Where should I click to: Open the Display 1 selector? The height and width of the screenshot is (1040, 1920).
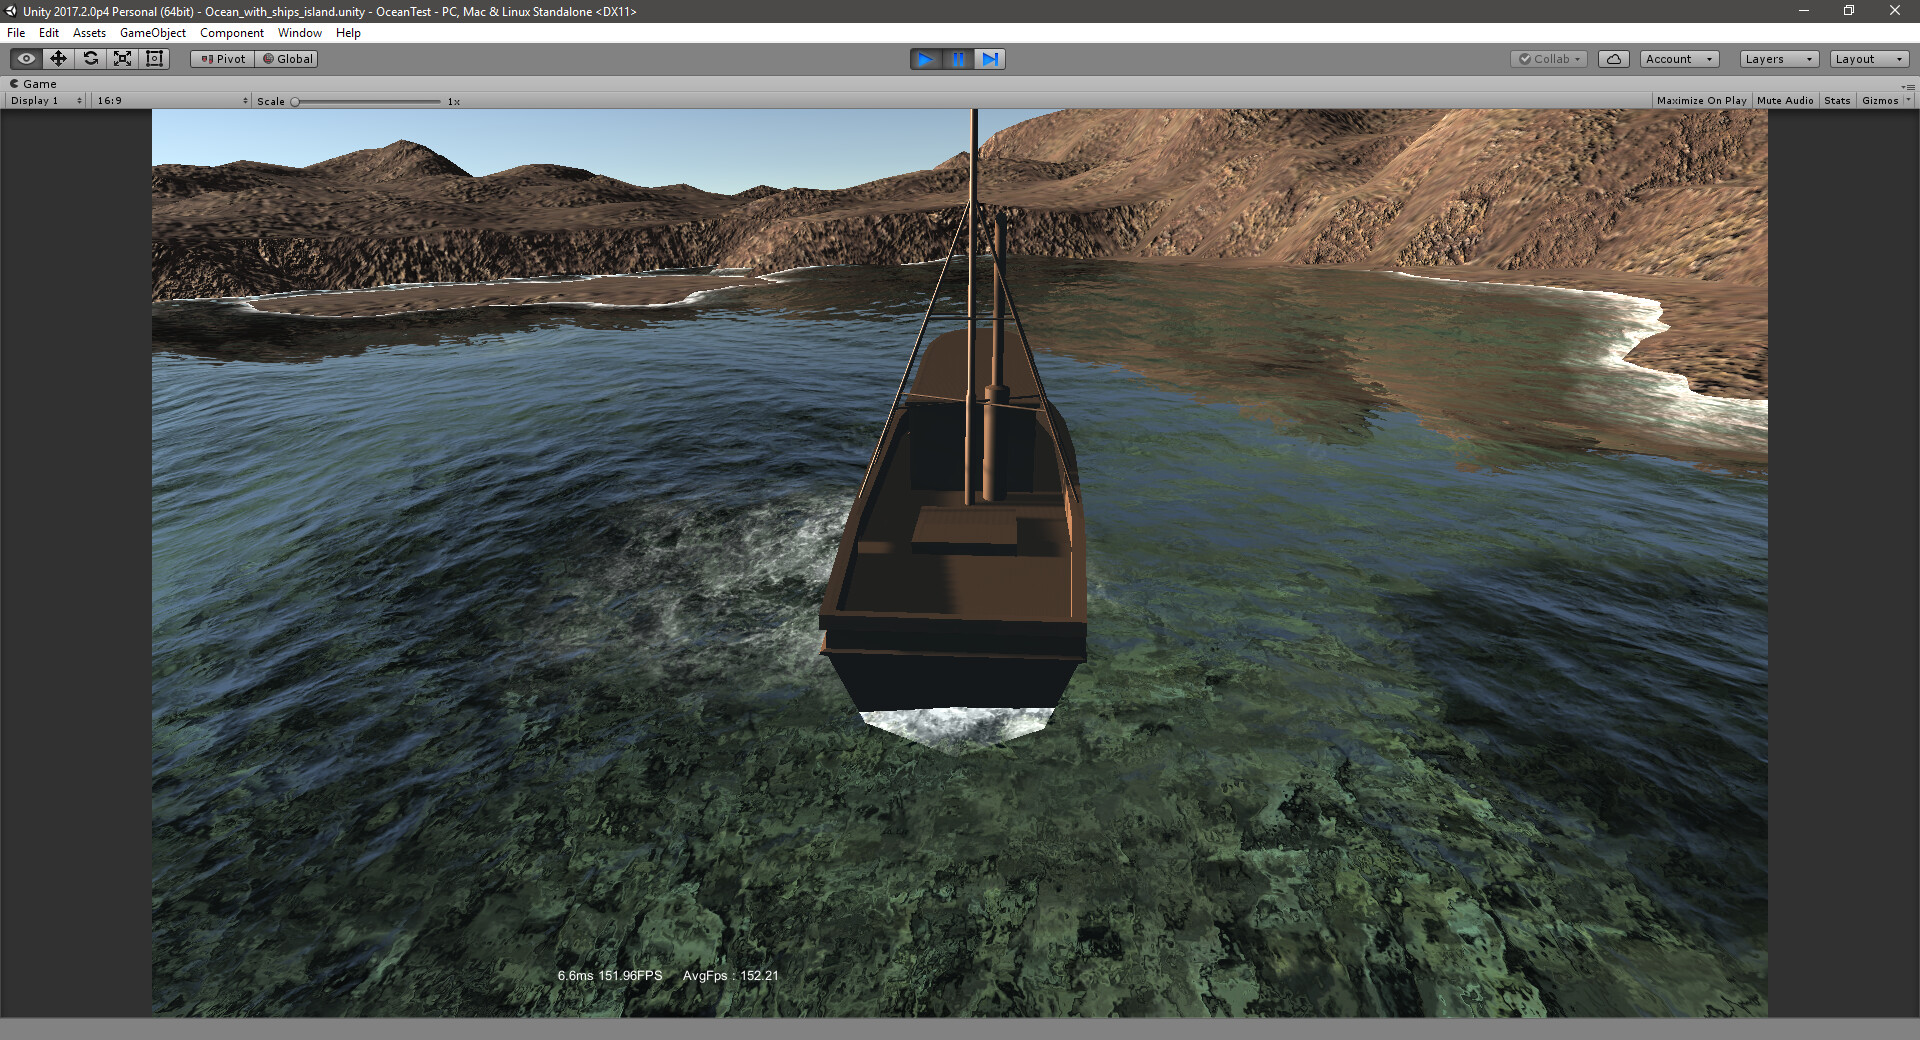[x=44, y=100]
